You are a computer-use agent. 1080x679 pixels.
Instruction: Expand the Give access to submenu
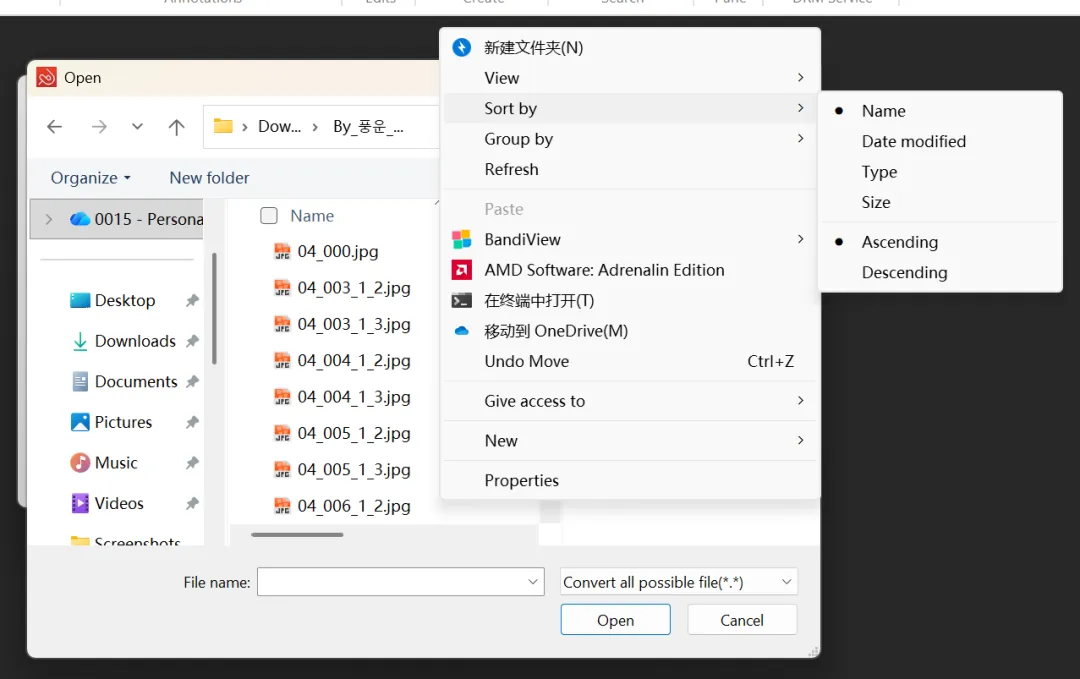630,401
